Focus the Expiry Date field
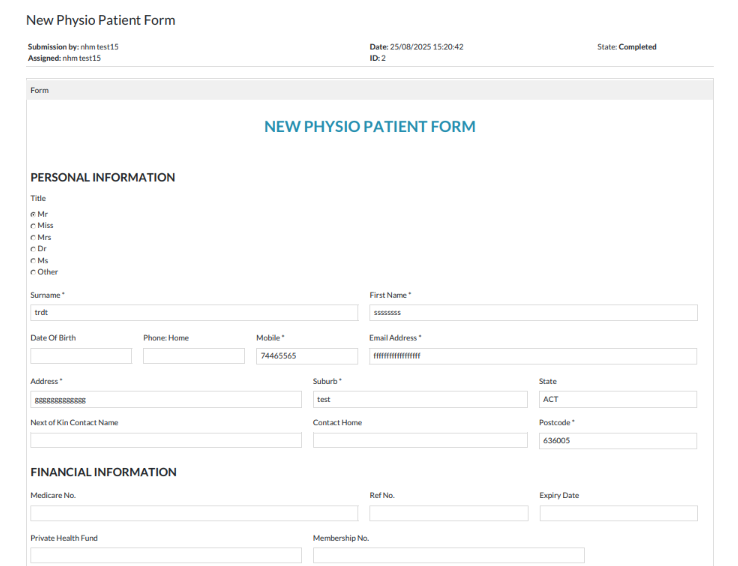738x566 pixels. [617, 513]
